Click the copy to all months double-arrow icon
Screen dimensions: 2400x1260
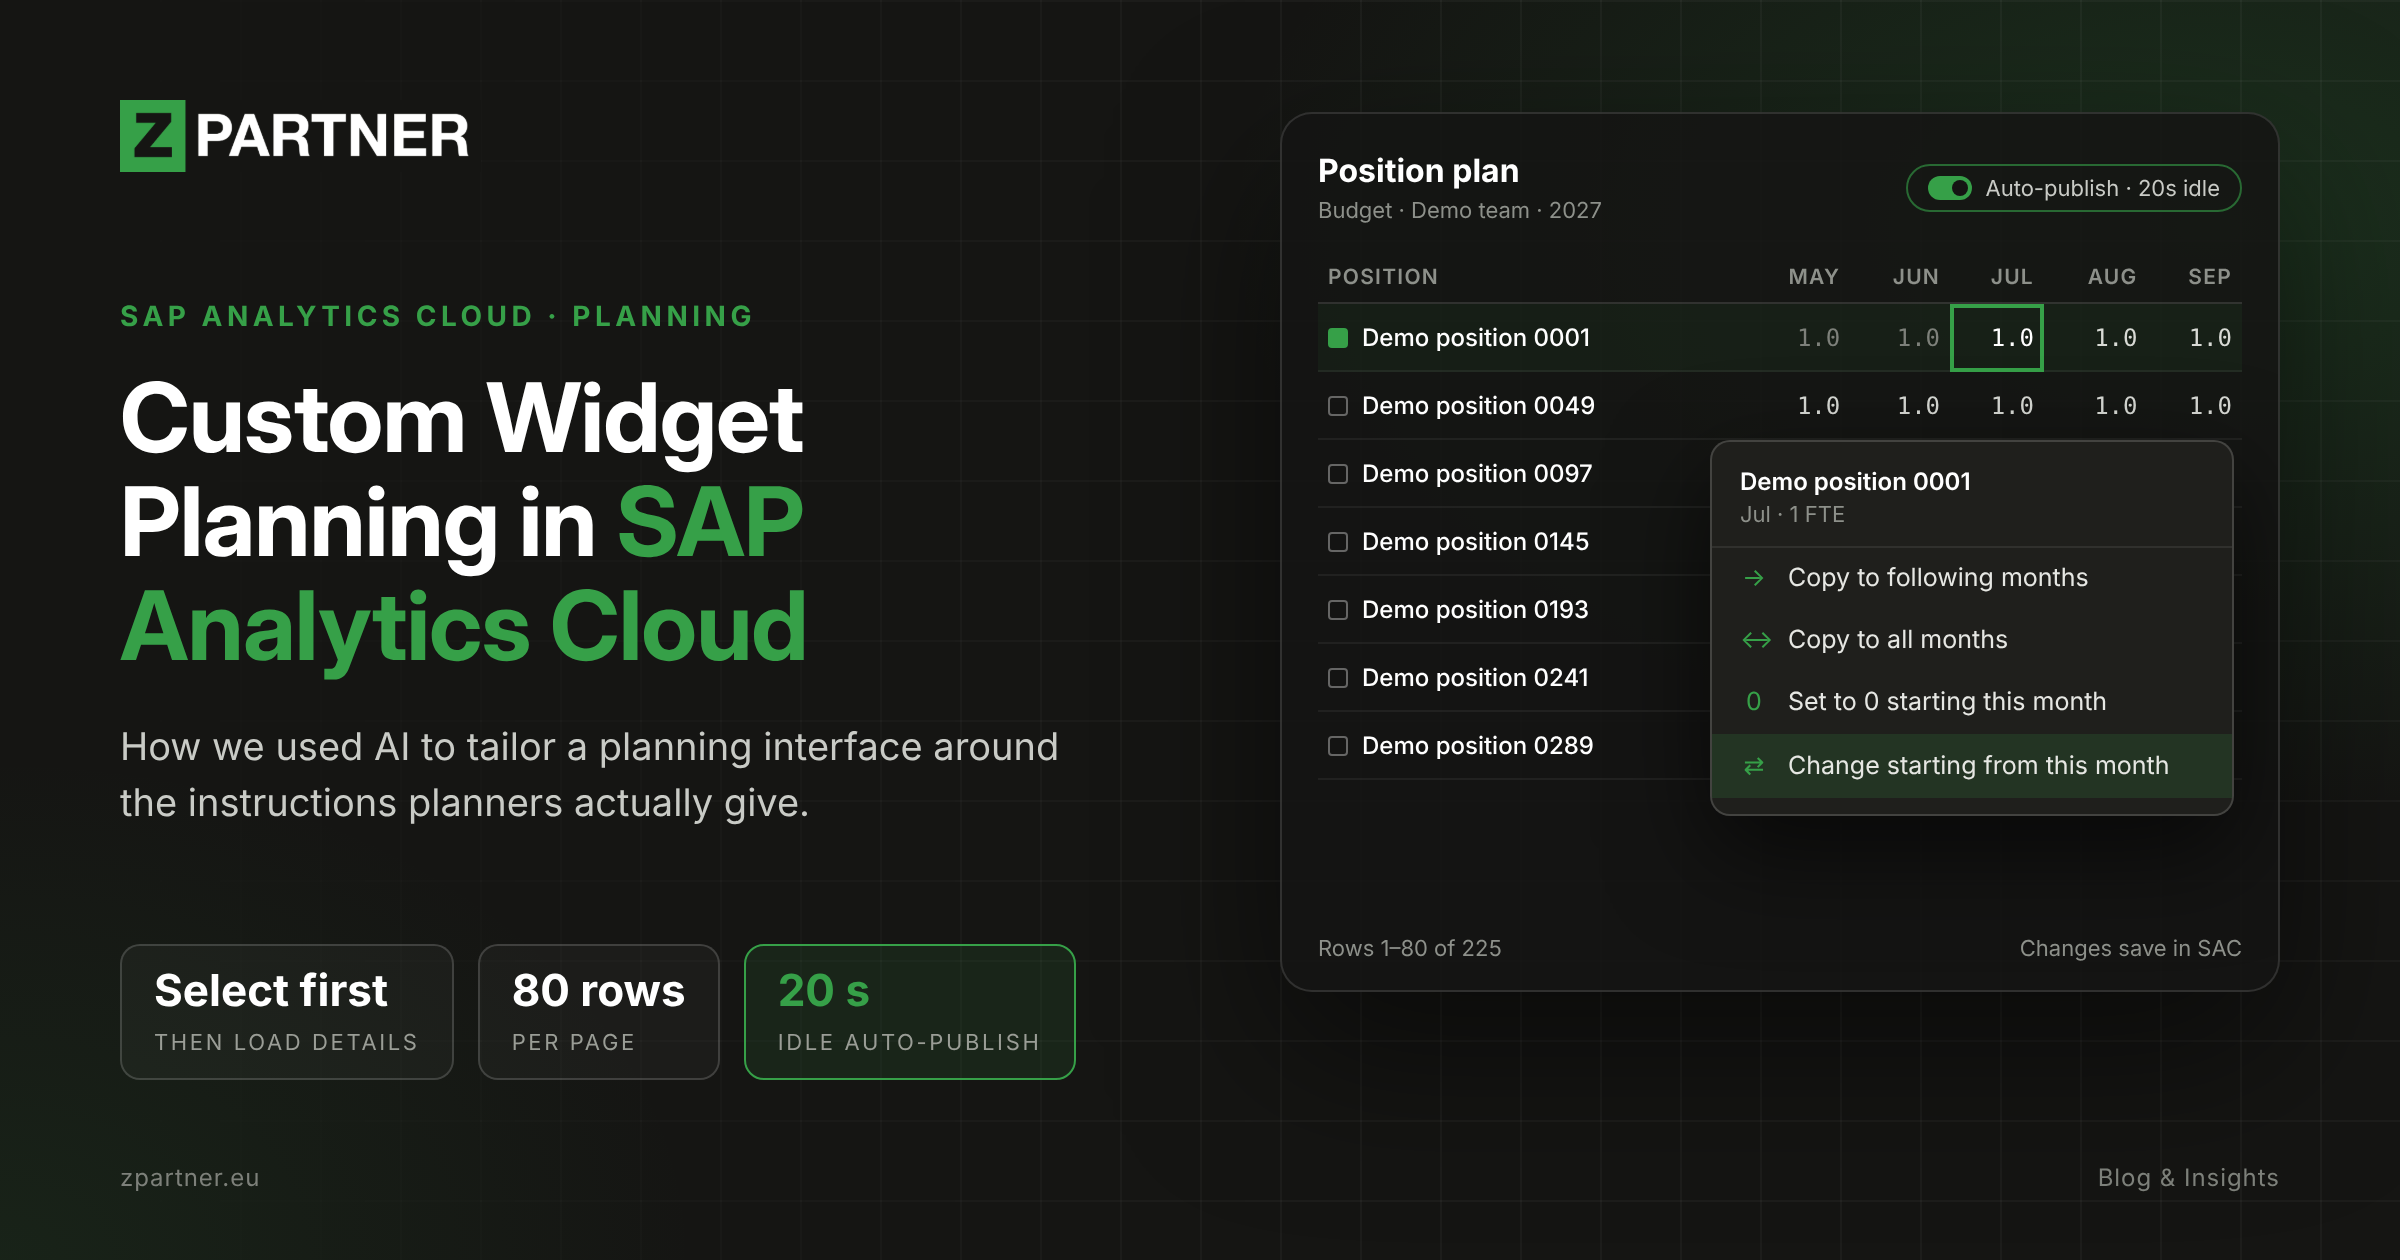1756,640
